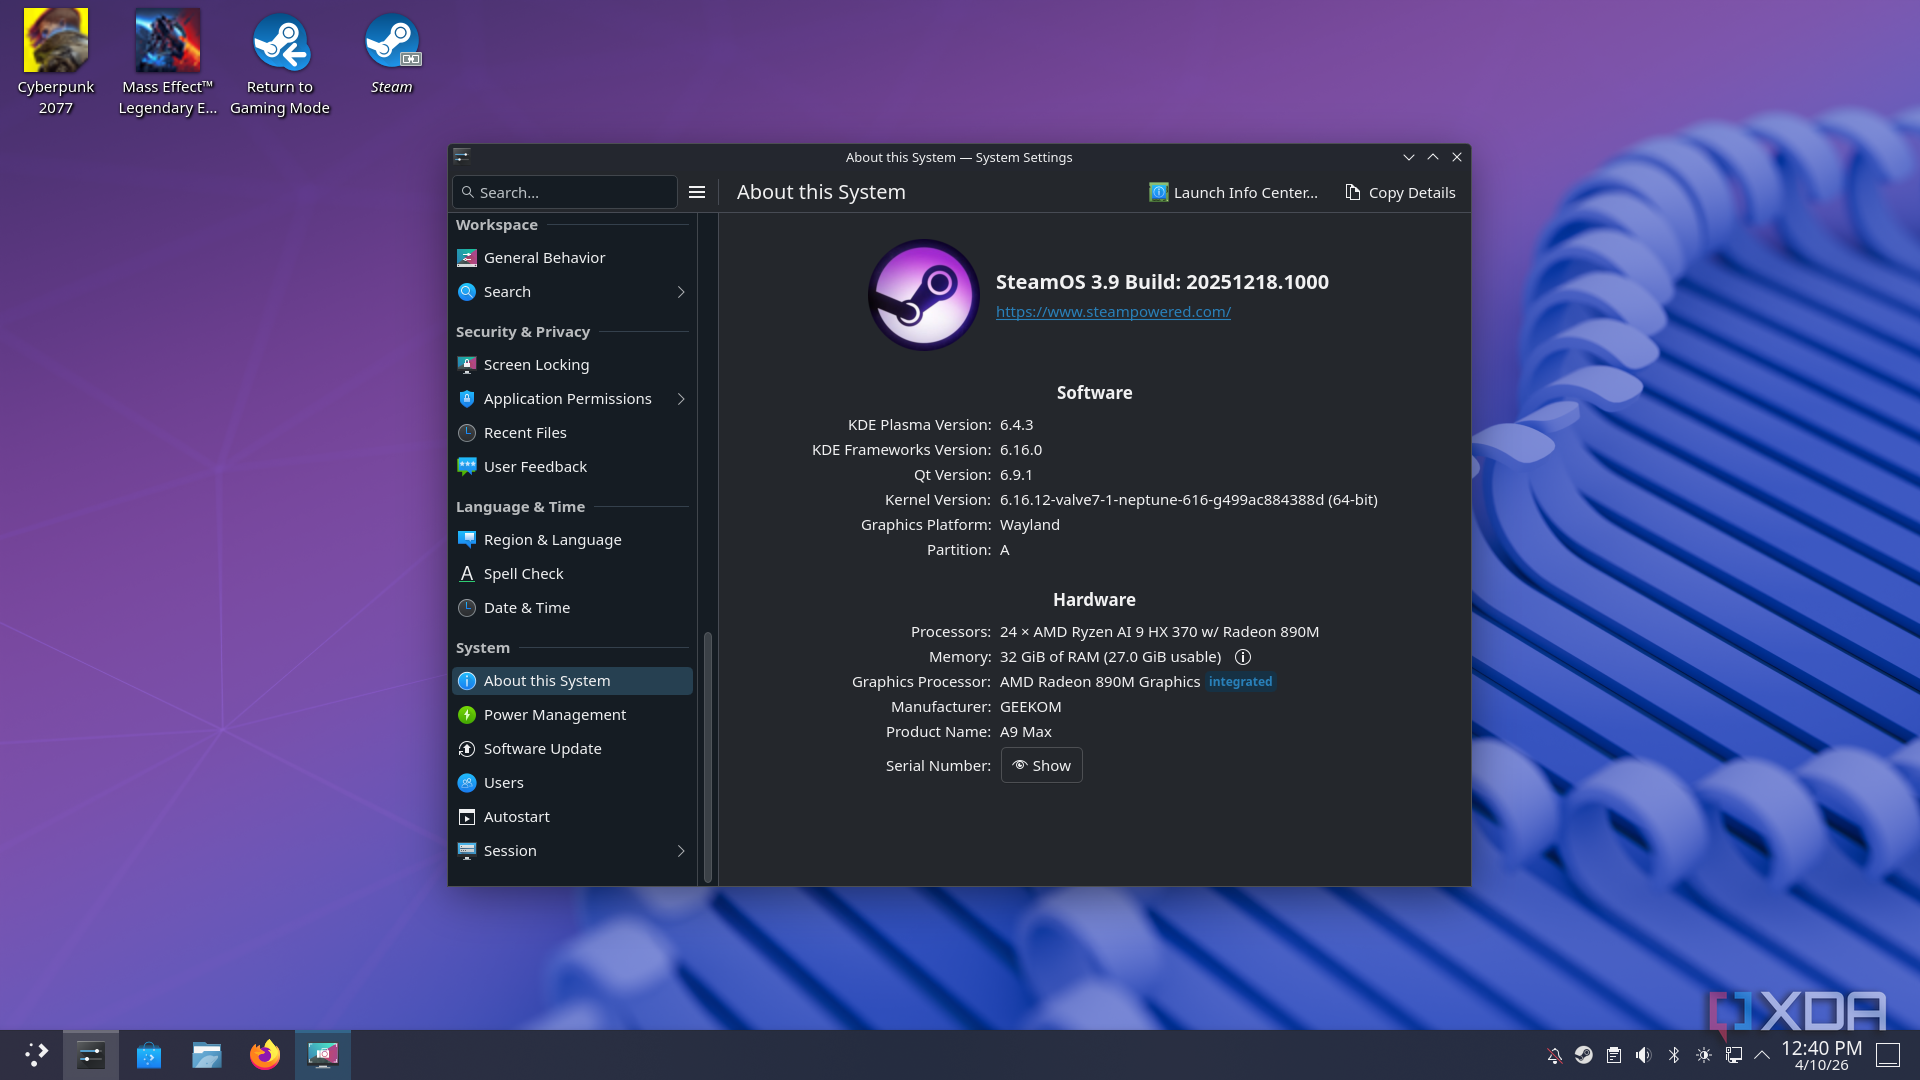Expand the Search settings submenu arrow

pyautogui.click(x=681, y=292)
